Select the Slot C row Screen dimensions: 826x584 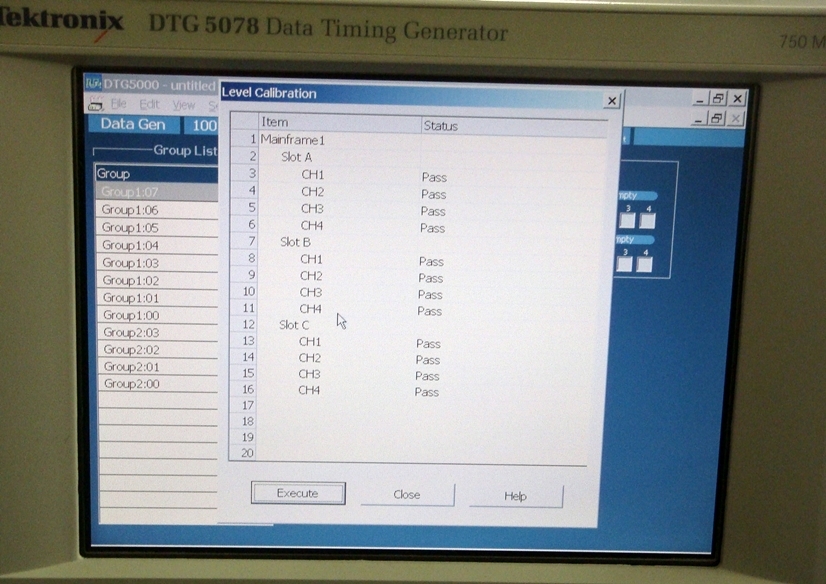click(x=294, y=325)
